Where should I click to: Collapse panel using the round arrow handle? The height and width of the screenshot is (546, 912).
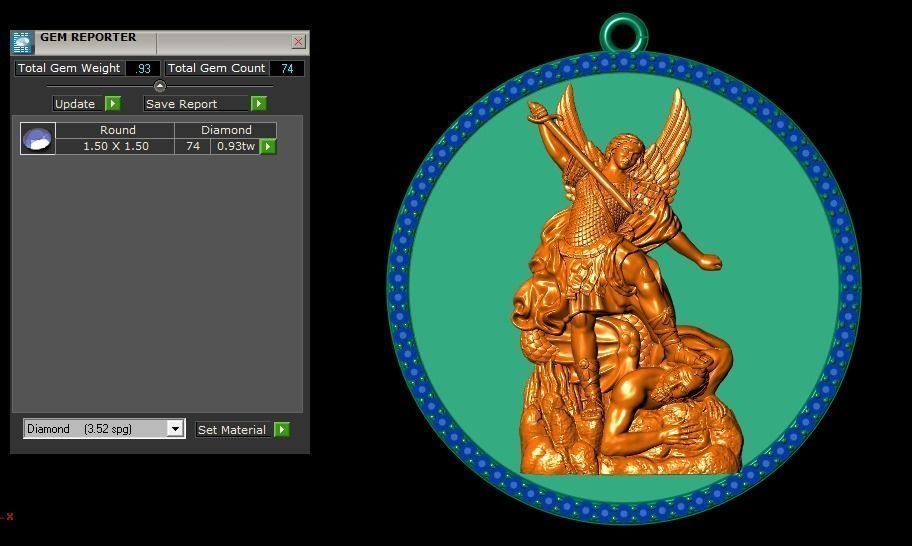pos(159,86)
